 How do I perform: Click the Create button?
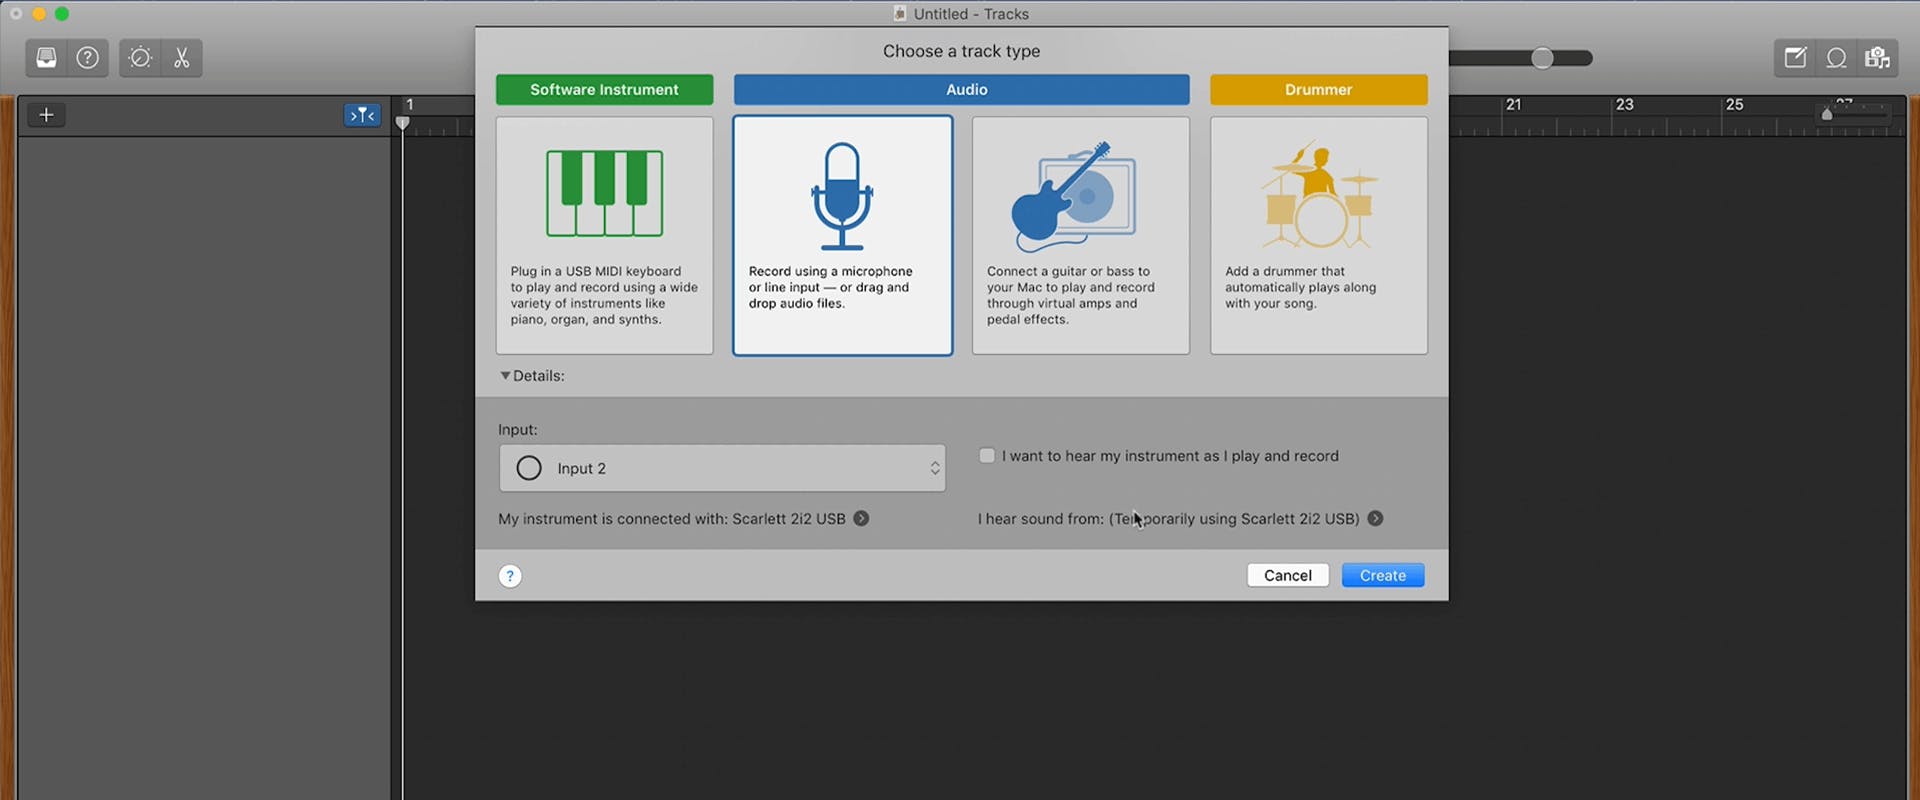pos(1382,576)
